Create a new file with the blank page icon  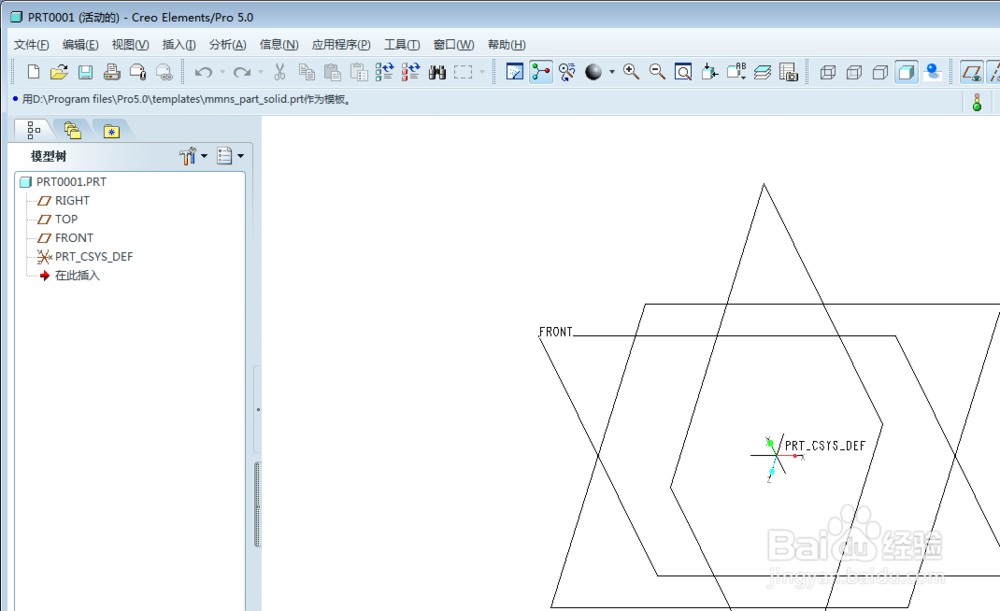[x=33, y=72]
